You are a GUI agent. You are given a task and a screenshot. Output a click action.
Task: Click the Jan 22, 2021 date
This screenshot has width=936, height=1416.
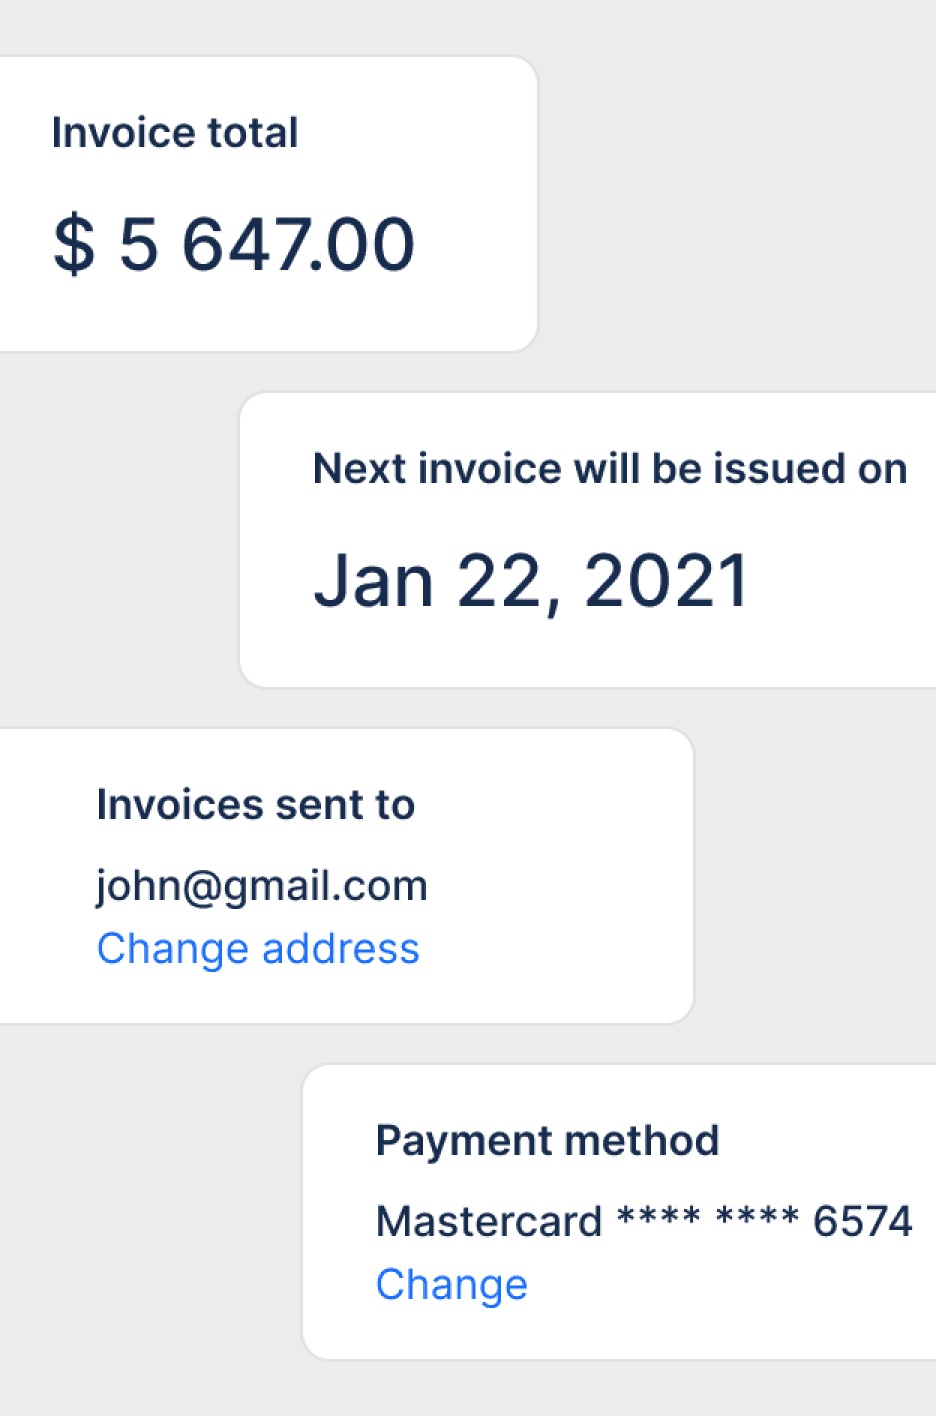pyautogui.click(x=531, y=581)
